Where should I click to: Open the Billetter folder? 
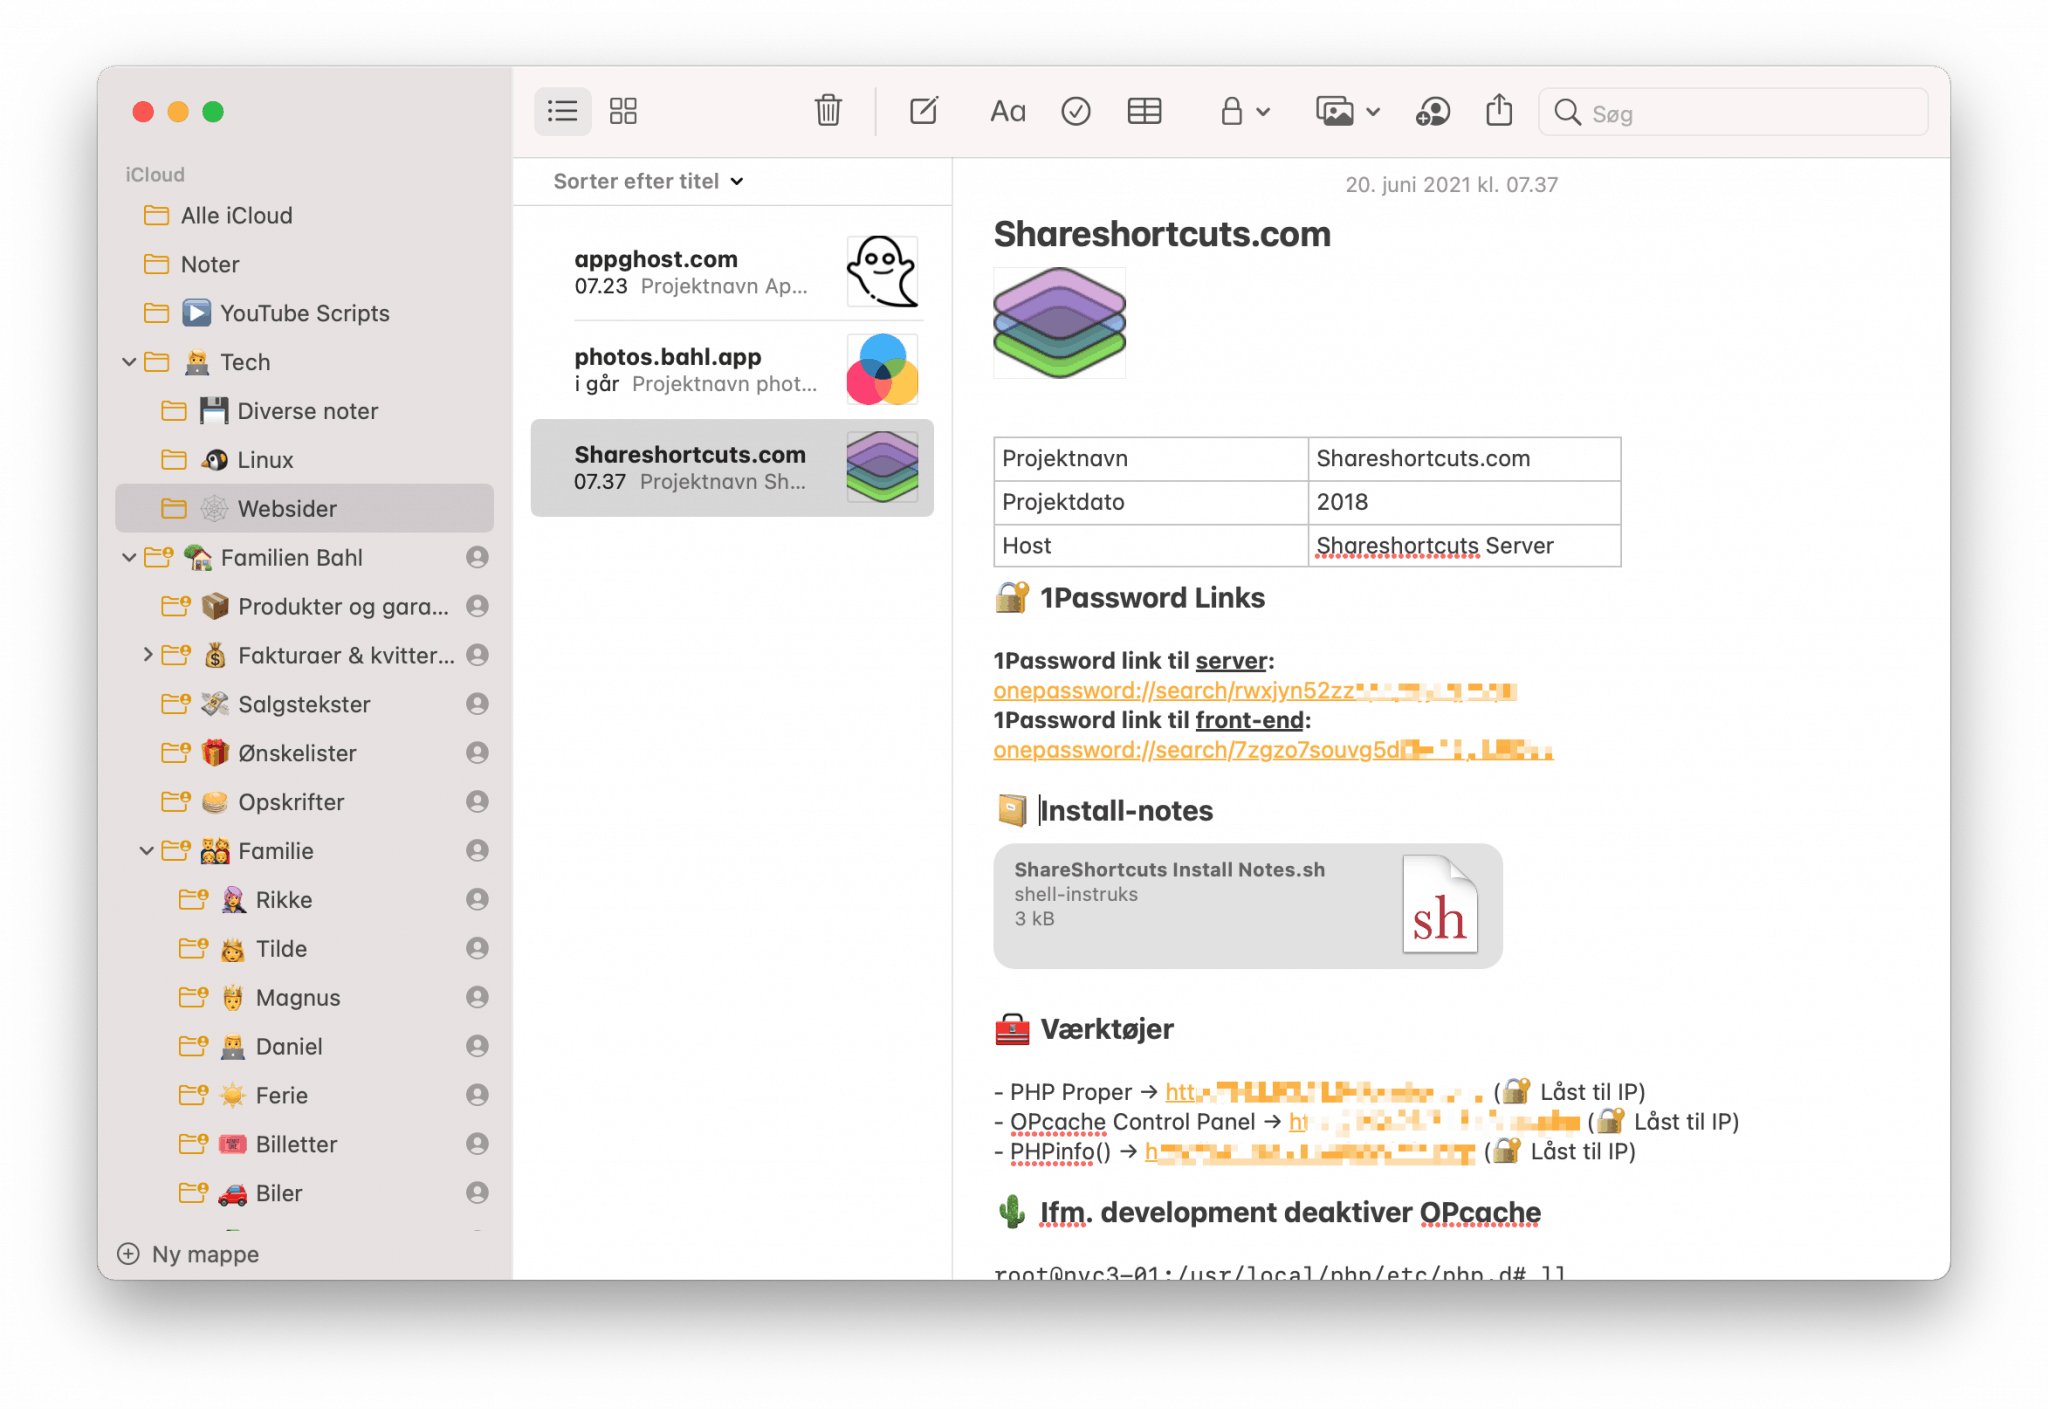point(305,1145)
